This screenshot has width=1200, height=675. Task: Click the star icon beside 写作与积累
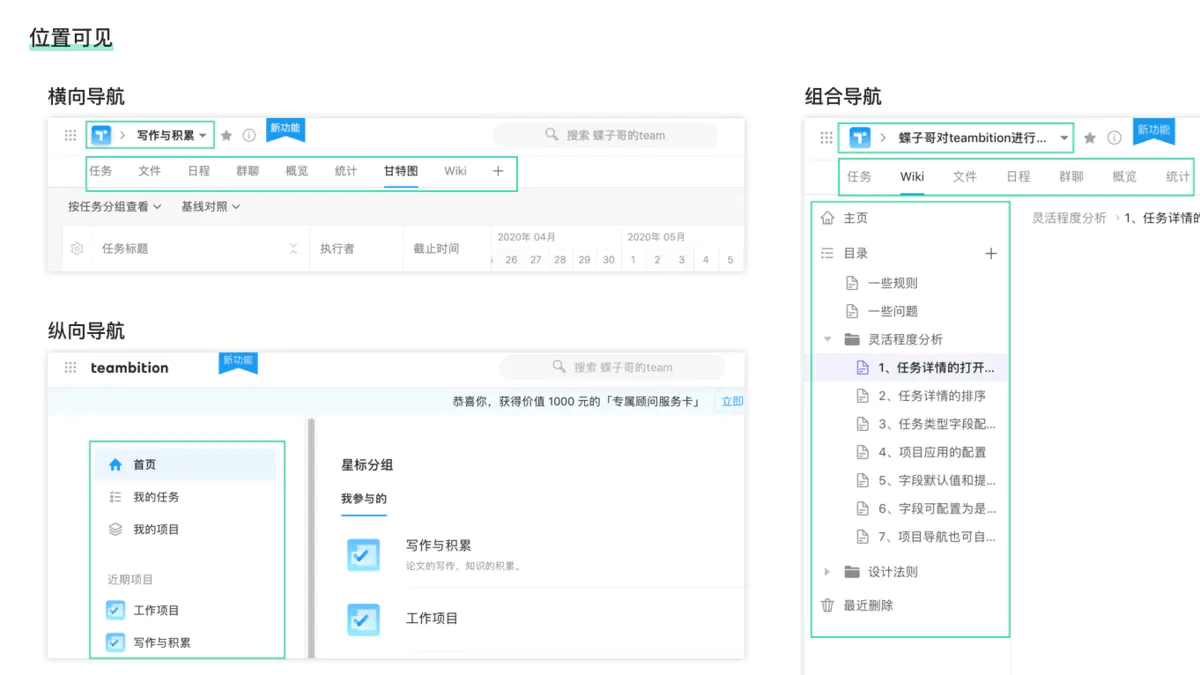point(226,135)
